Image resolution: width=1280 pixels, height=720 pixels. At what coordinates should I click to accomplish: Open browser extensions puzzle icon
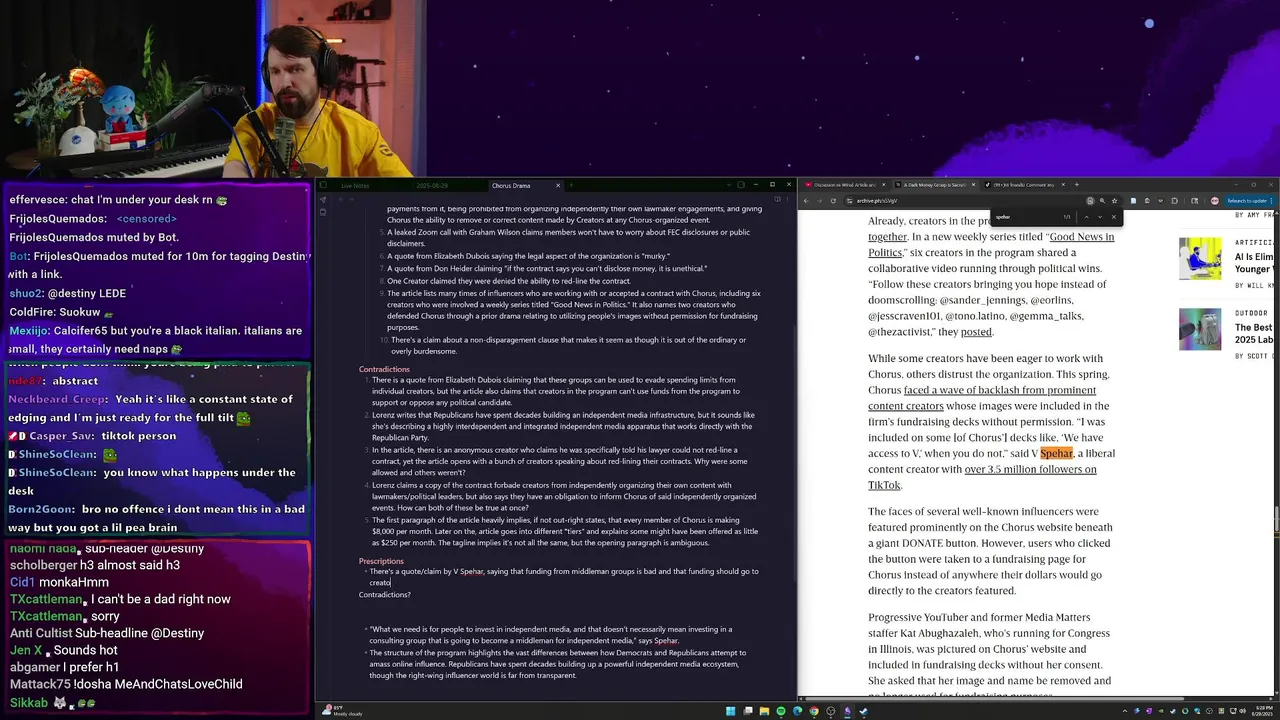pos(1174,201)
